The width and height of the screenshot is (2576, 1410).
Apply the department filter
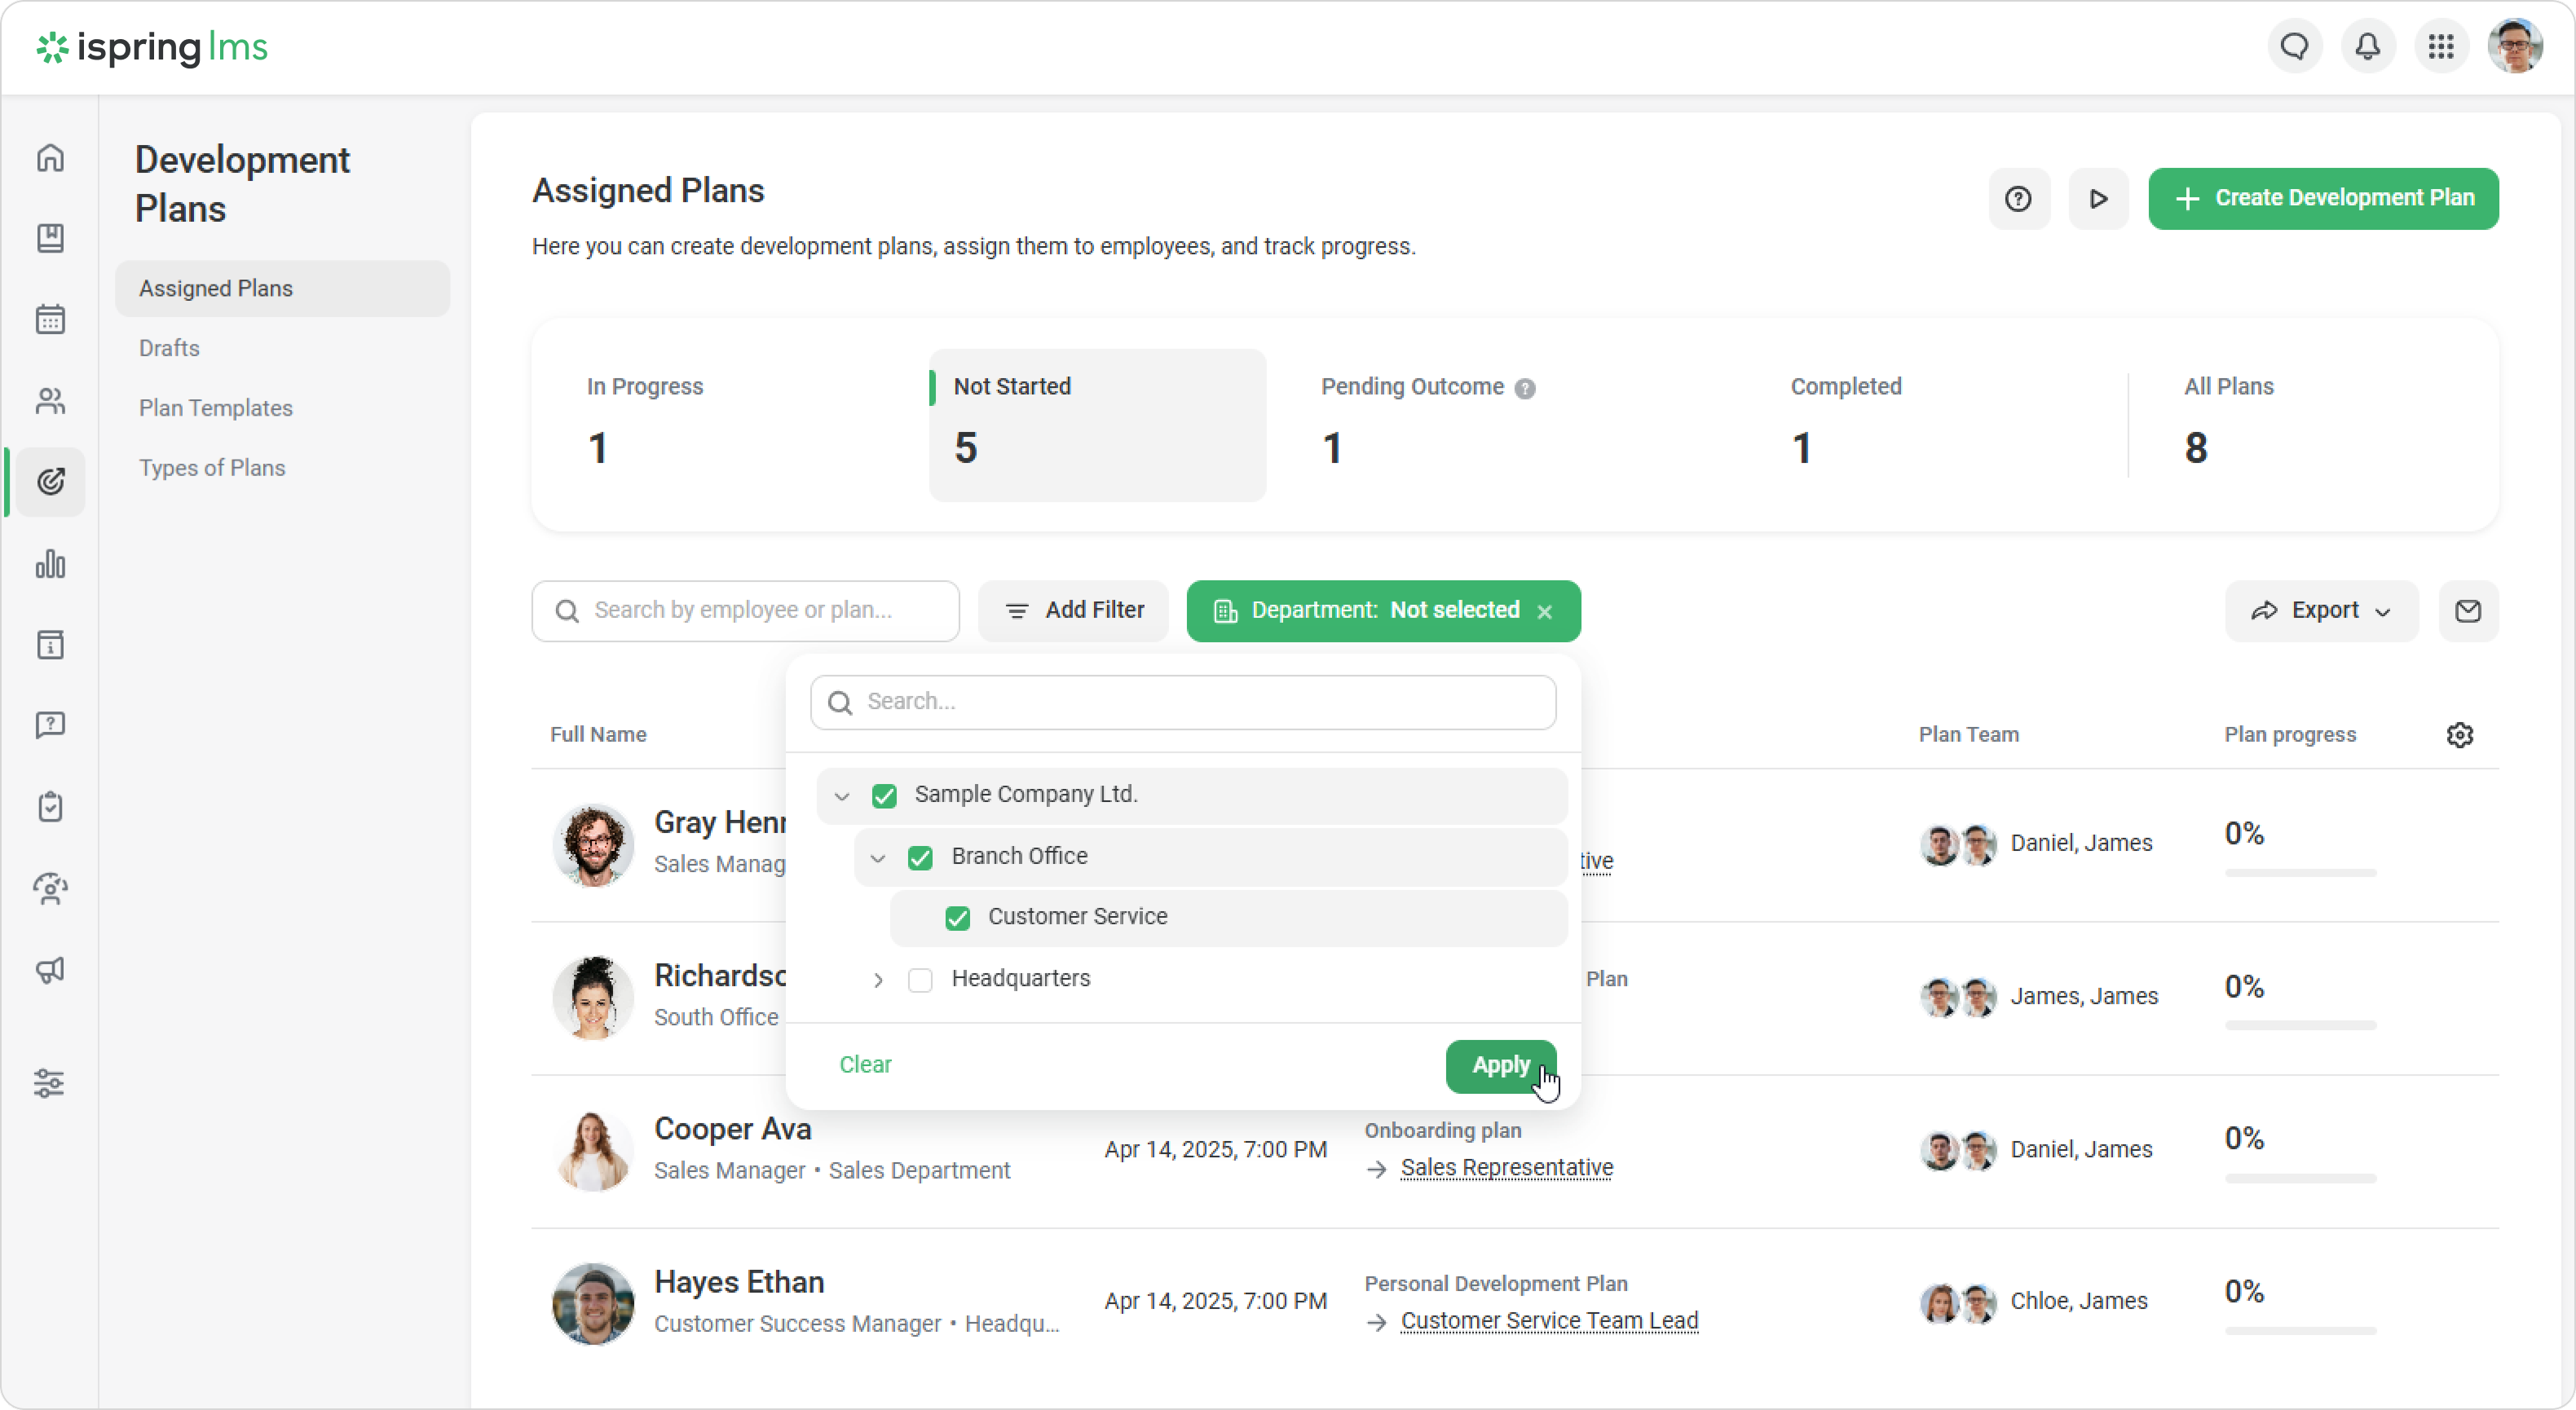click(1499, 1066)
